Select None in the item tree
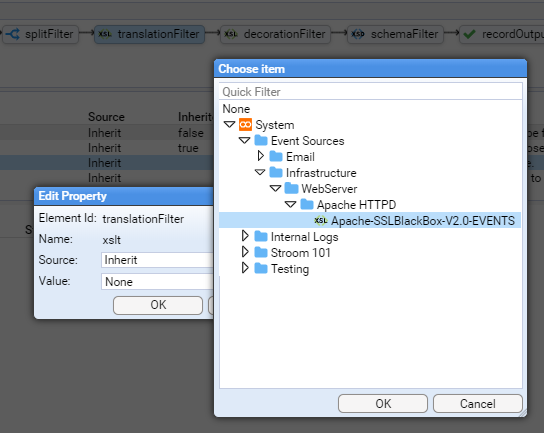 [236, 109]
